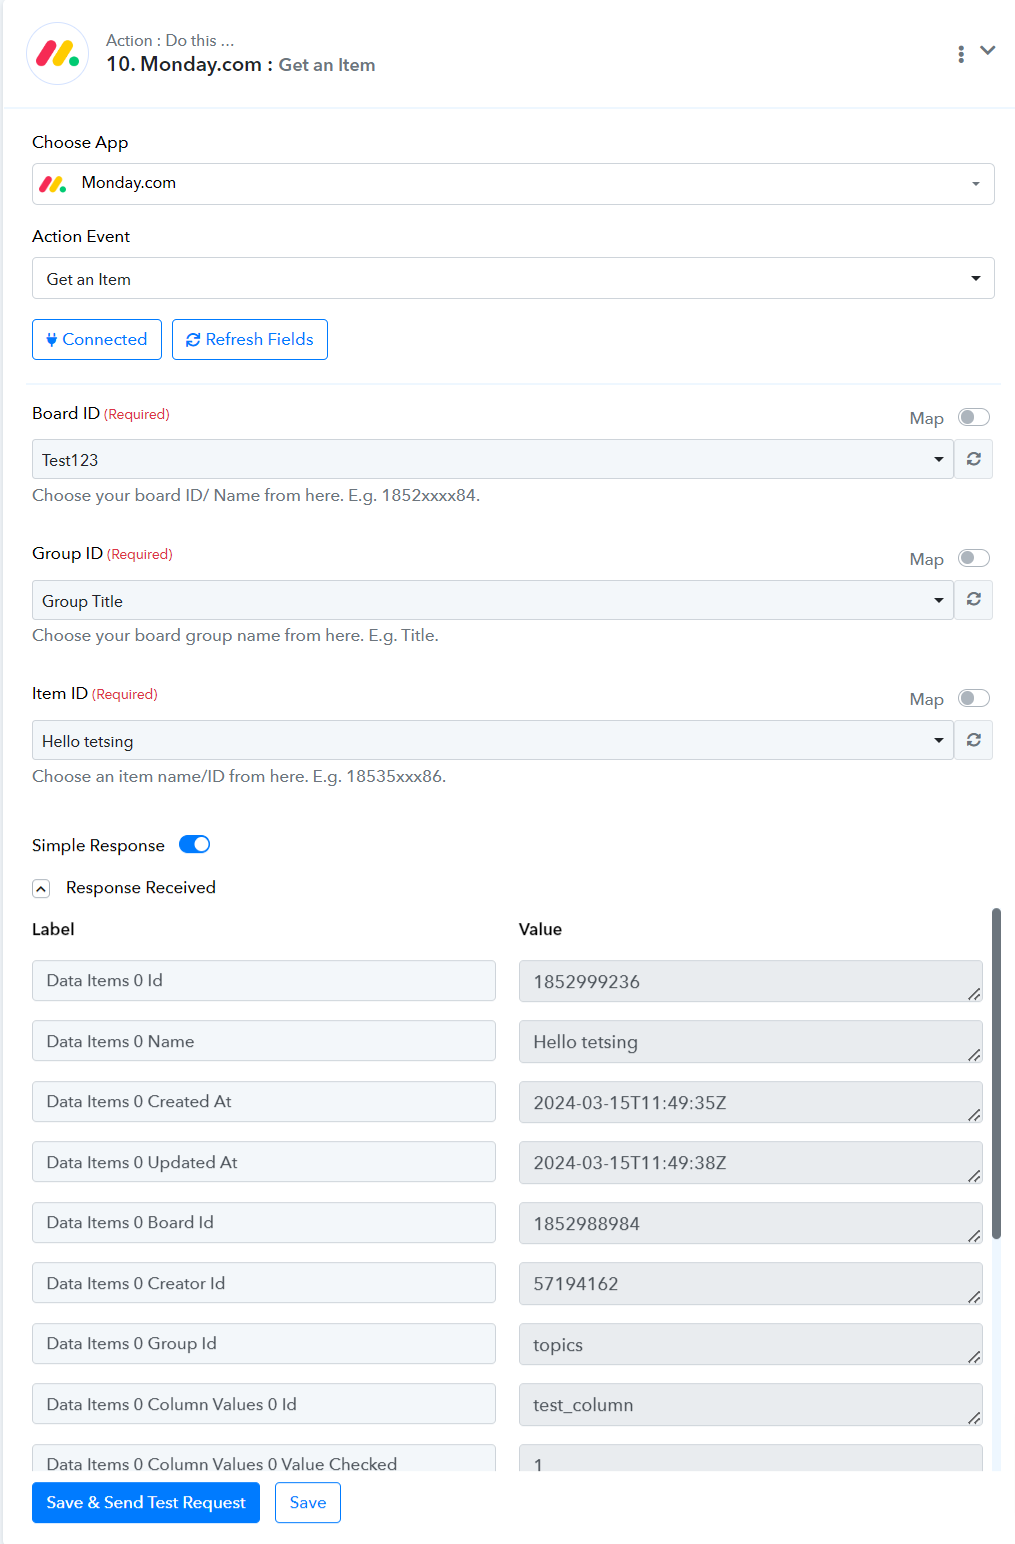
Task: Click the test_column value field
Action: 751,1405
